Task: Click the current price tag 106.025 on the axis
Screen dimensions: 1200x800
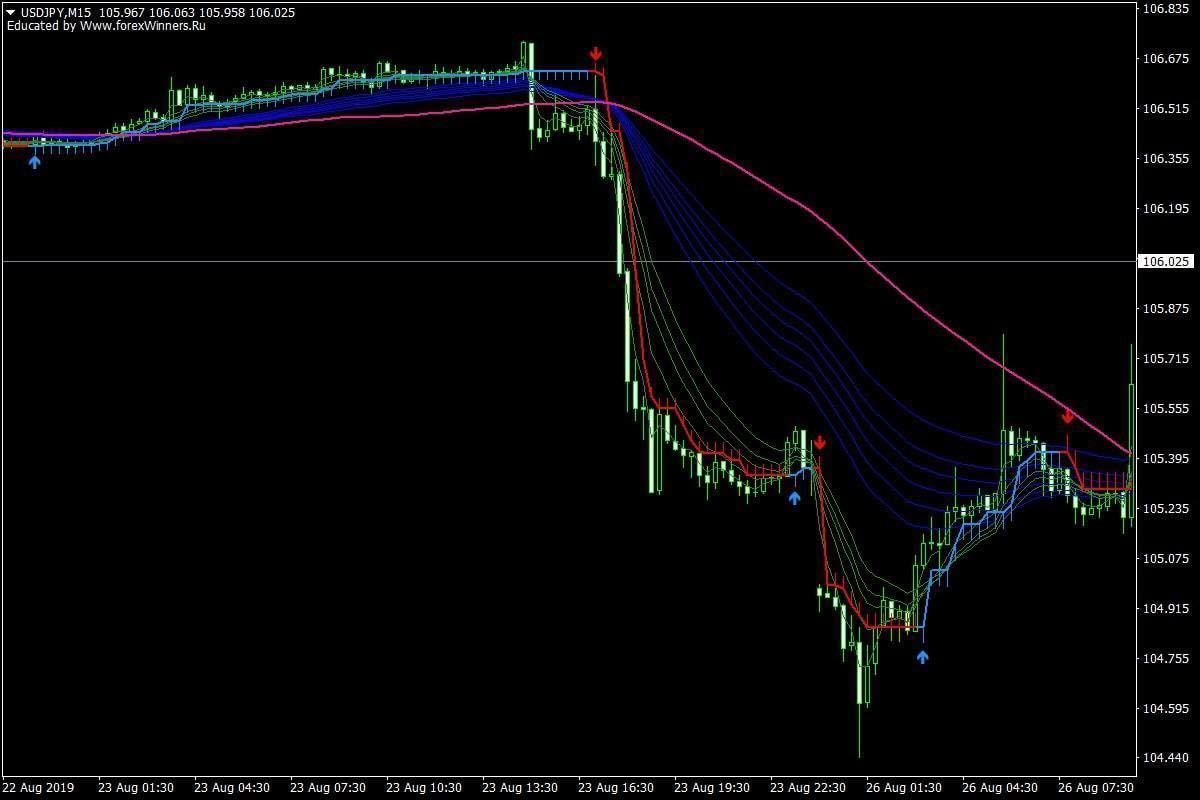Action: coord(1167,261)
